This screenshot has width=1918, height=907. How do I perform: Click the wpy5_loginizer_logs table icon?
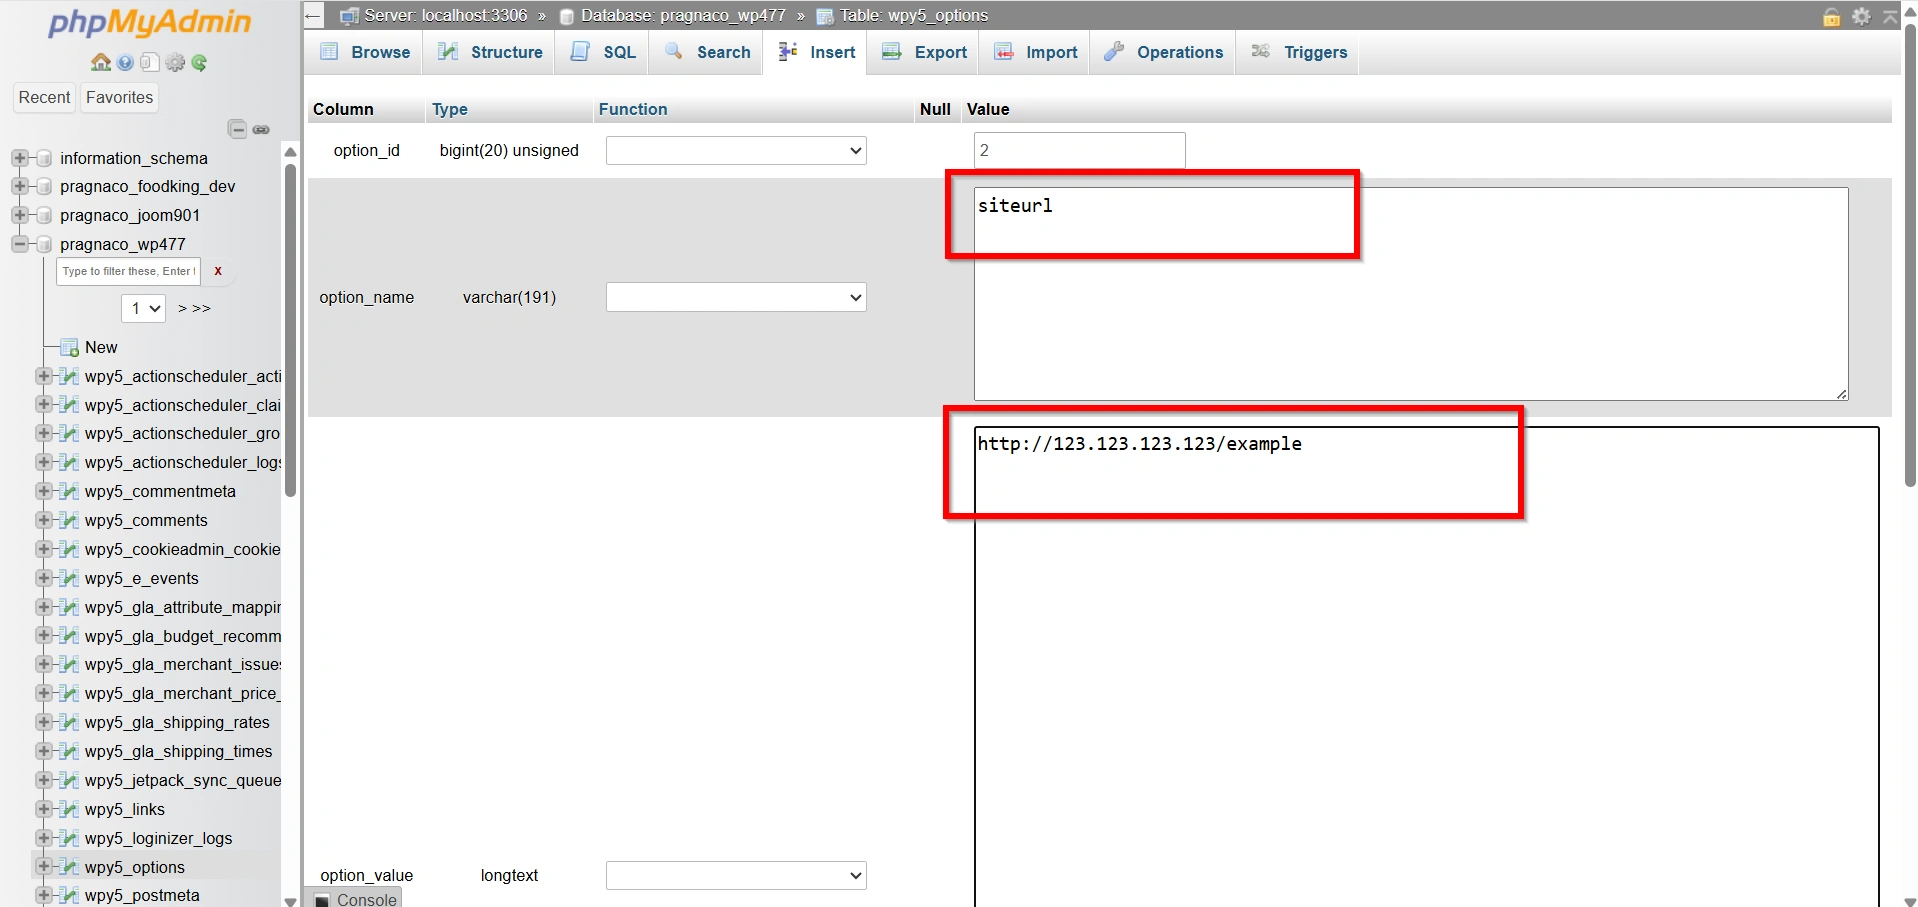(x=69, y=838)
